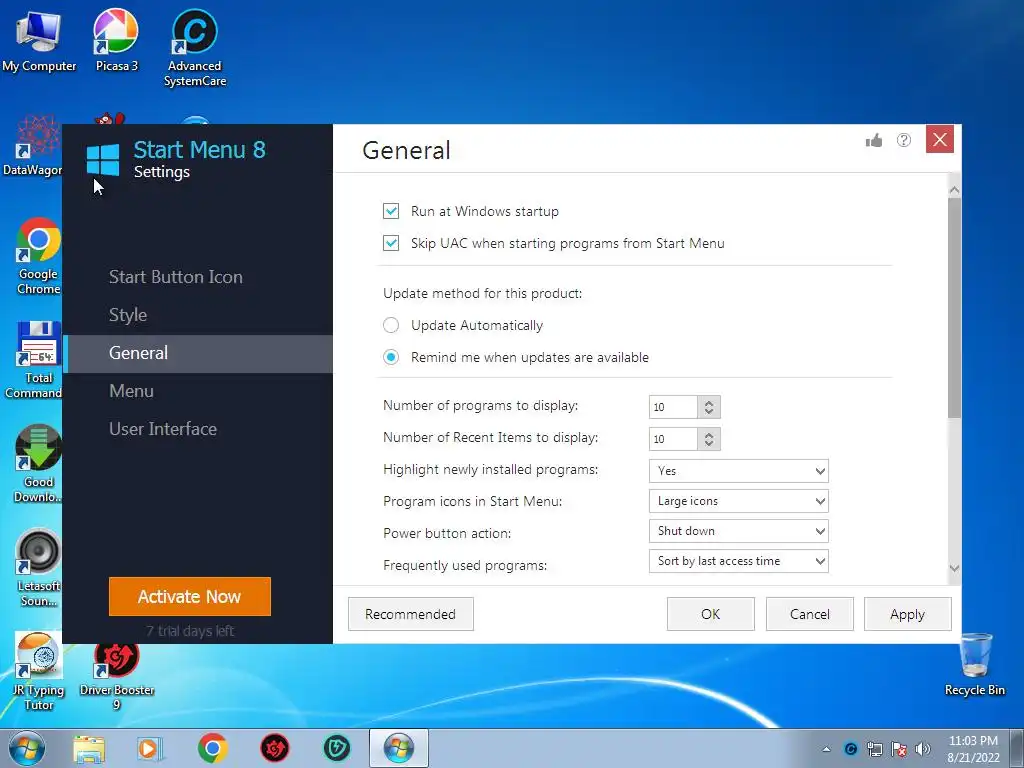
Task: Switch to User Interface section
Action: tap(197, 429)
